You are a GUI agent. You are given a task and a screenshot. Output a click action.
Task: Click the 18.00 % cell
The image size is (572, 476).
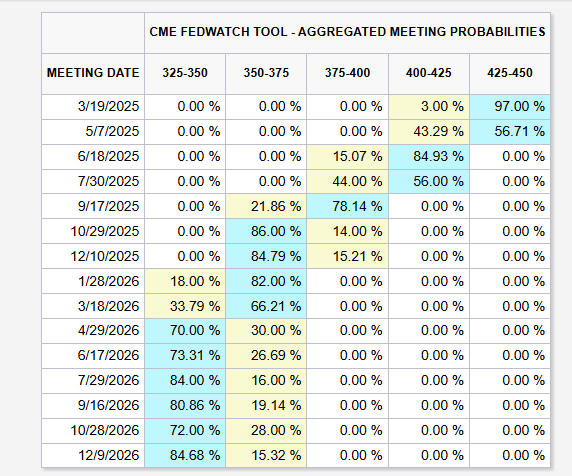click(x=185, y=281)
